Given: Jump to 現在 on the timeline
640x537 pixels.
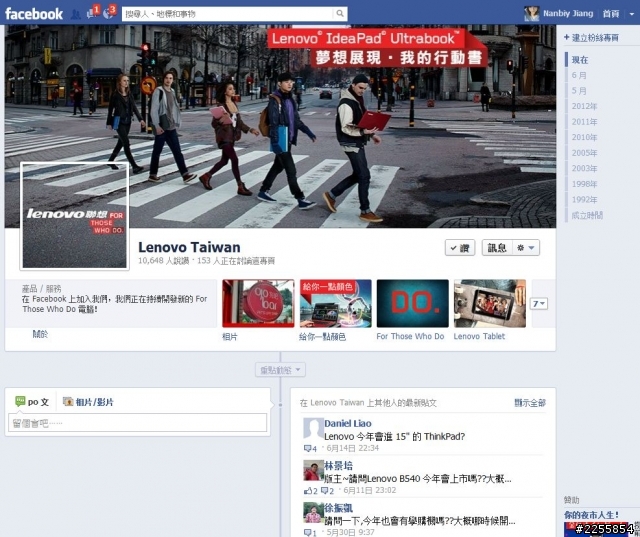Looking at the screenshot, I should click(x=580, y=60).
